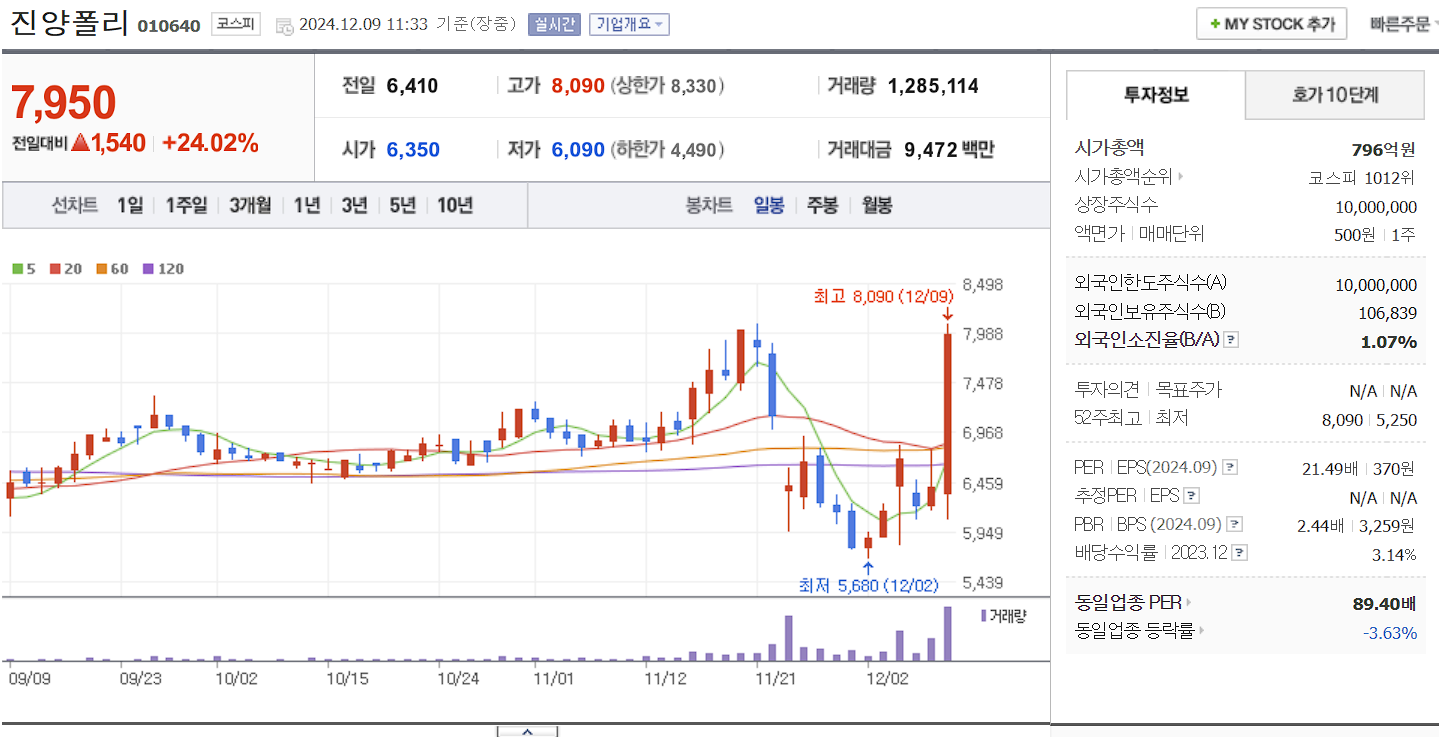Viewport: 1439px width, 737px height.
Task: Click the clock/refresh icon beside the date
Action: click(x=284, y=25)
